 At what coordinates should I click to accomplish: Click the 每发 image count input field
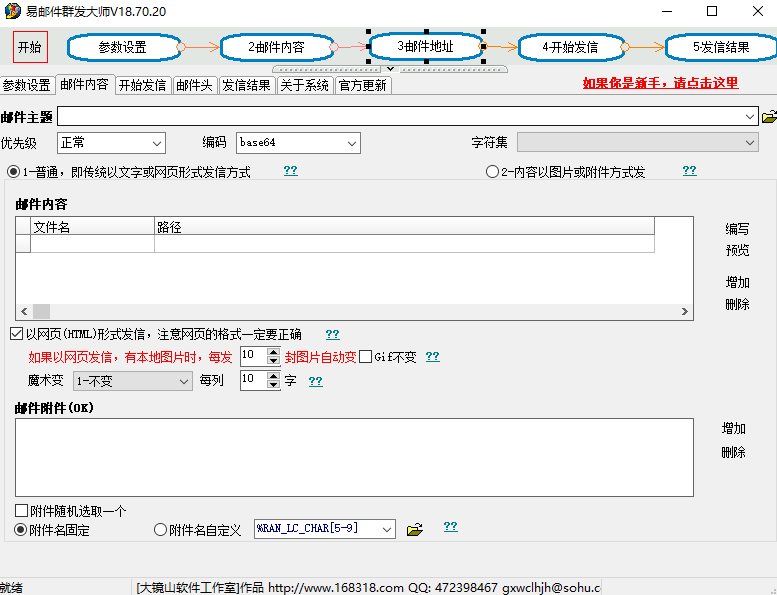[253, 357]
